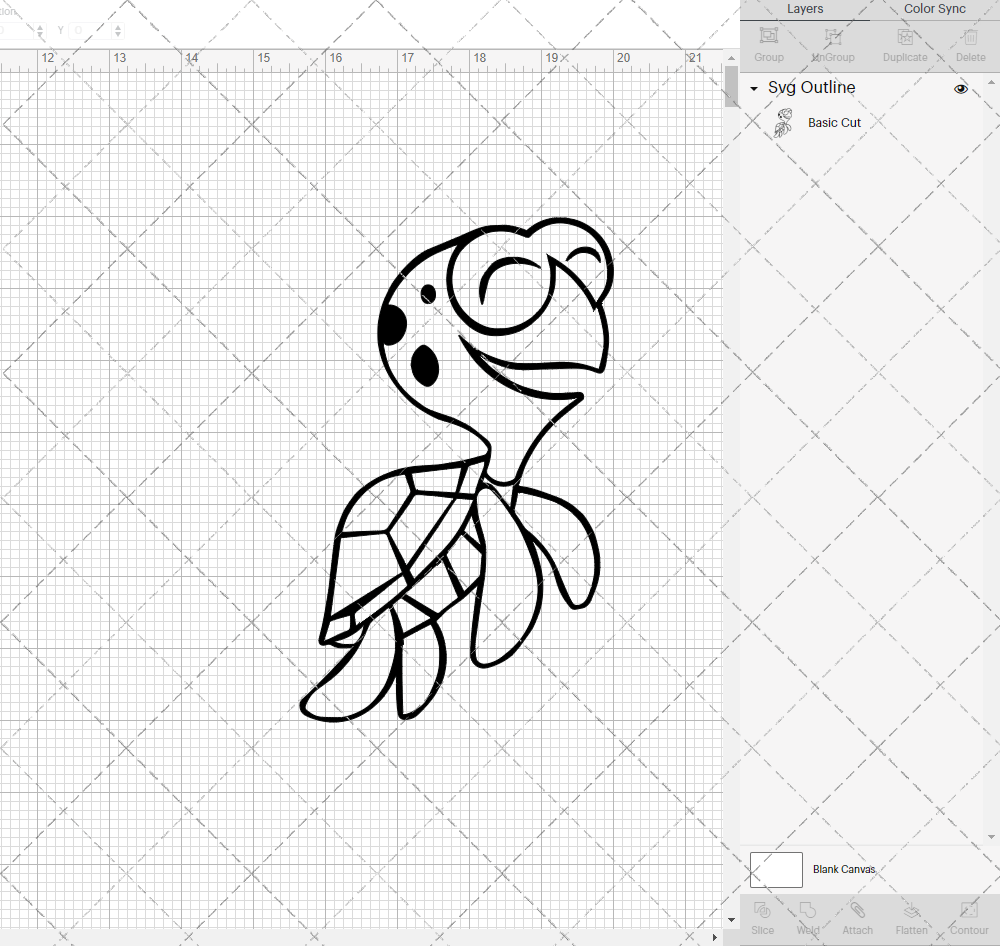Click the Layers panel scroll up arrow
1000x946 pixels.
pos(991,82)
